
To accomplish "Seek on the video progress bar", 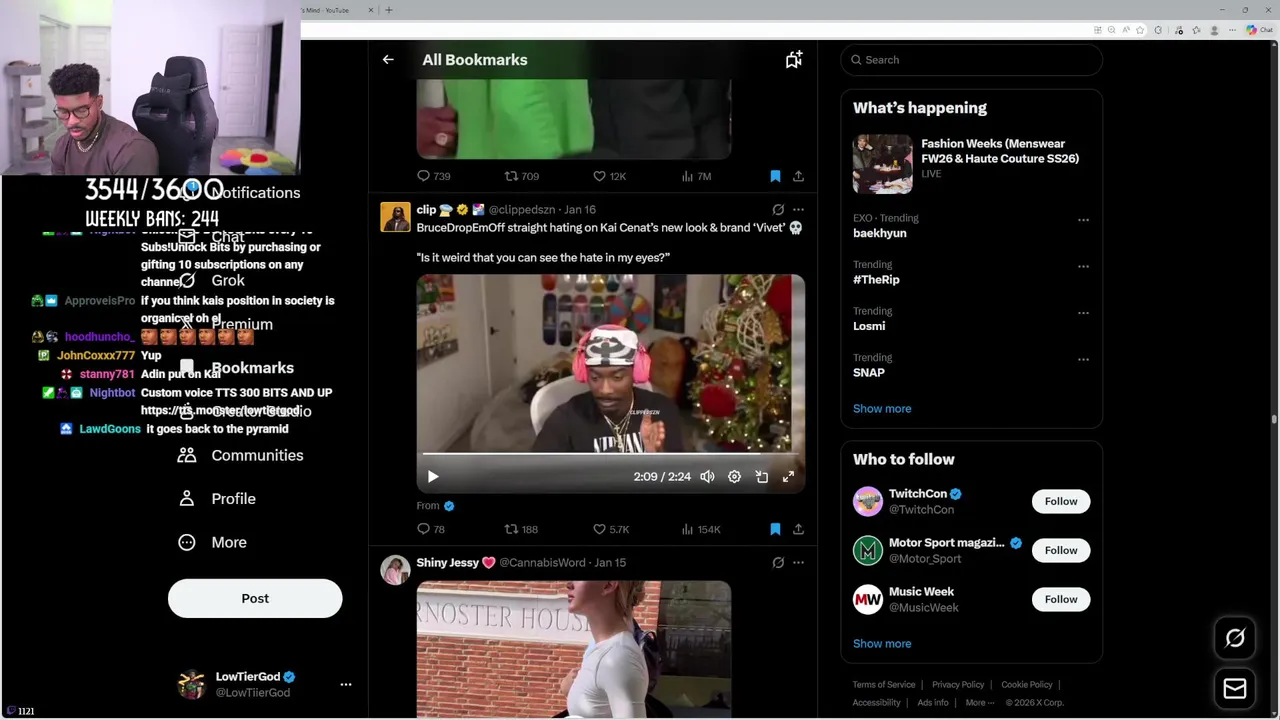I will 610,454.
